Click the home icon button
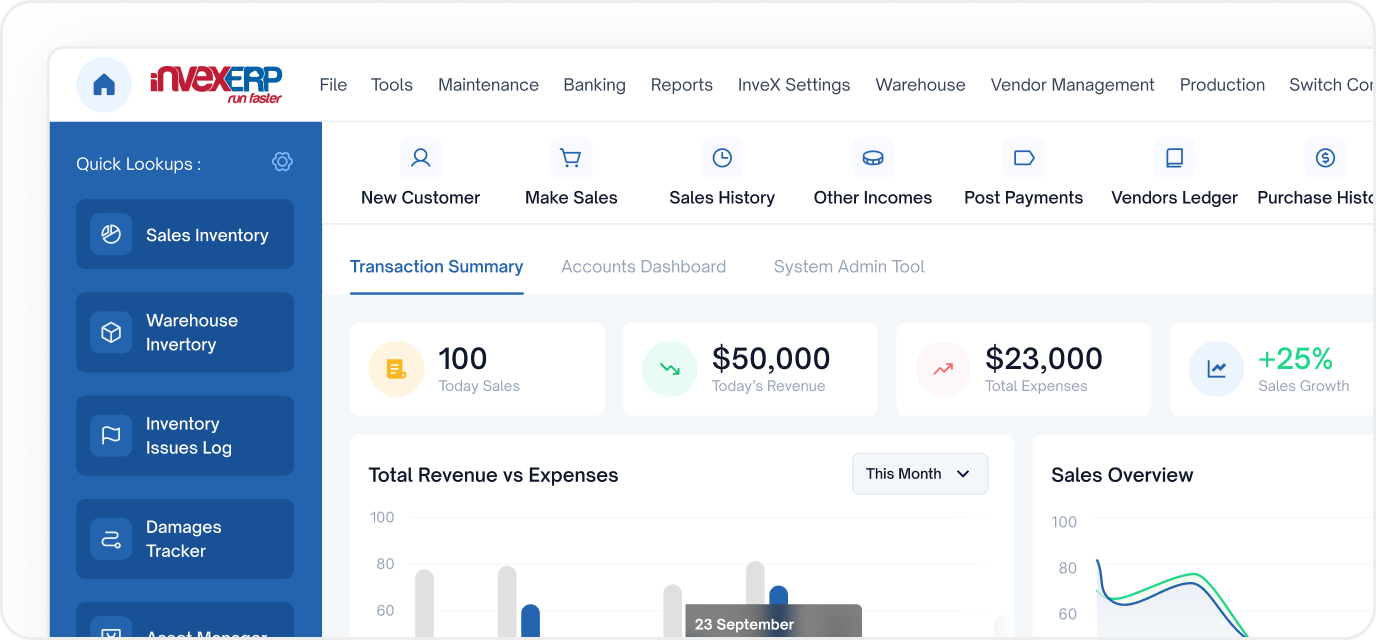The width and height of the screenshot is (1376, 640). (104, 85)
